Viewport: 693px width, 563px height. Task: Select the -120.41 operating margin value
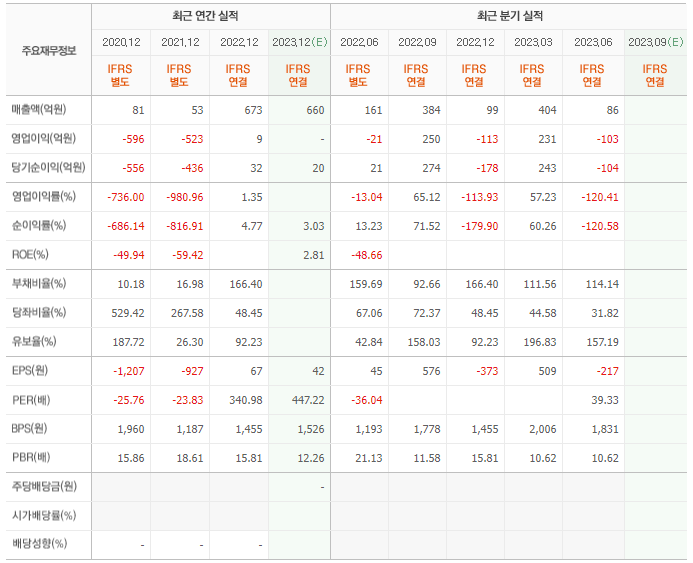pyautogui.click(x=599, y=197)
